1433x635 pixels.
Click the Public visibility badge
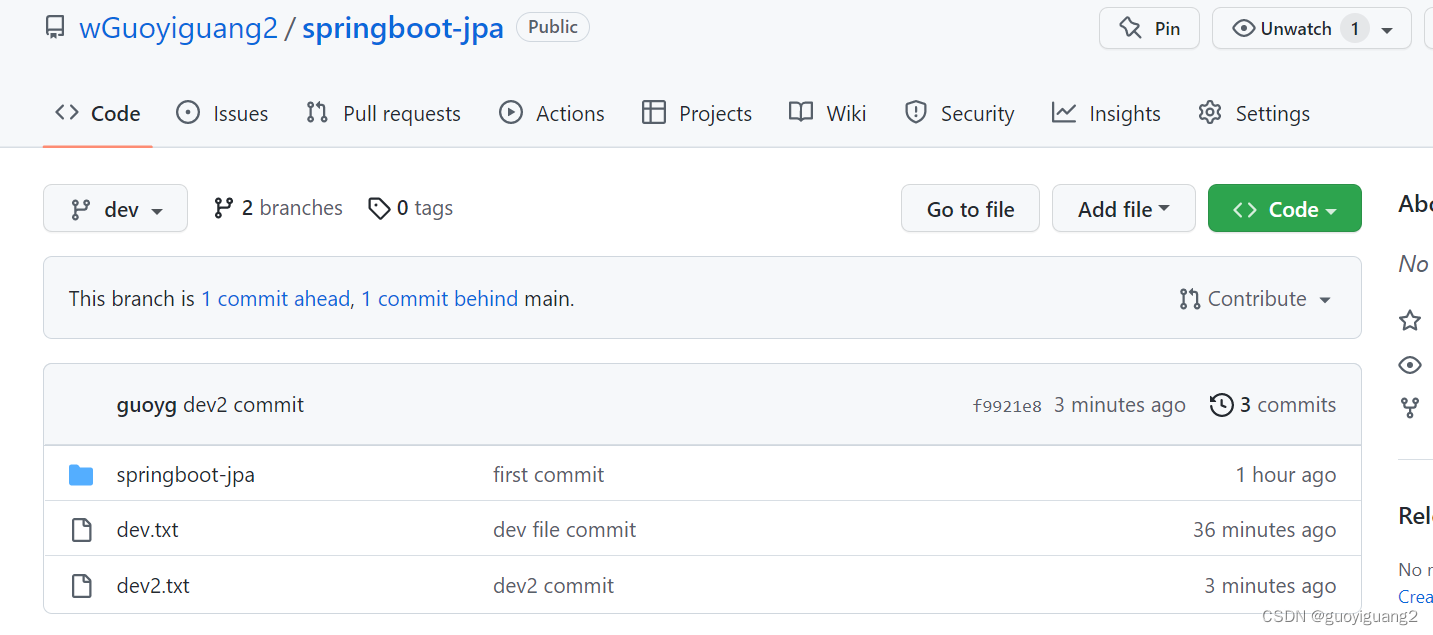[x=553, y=27]
